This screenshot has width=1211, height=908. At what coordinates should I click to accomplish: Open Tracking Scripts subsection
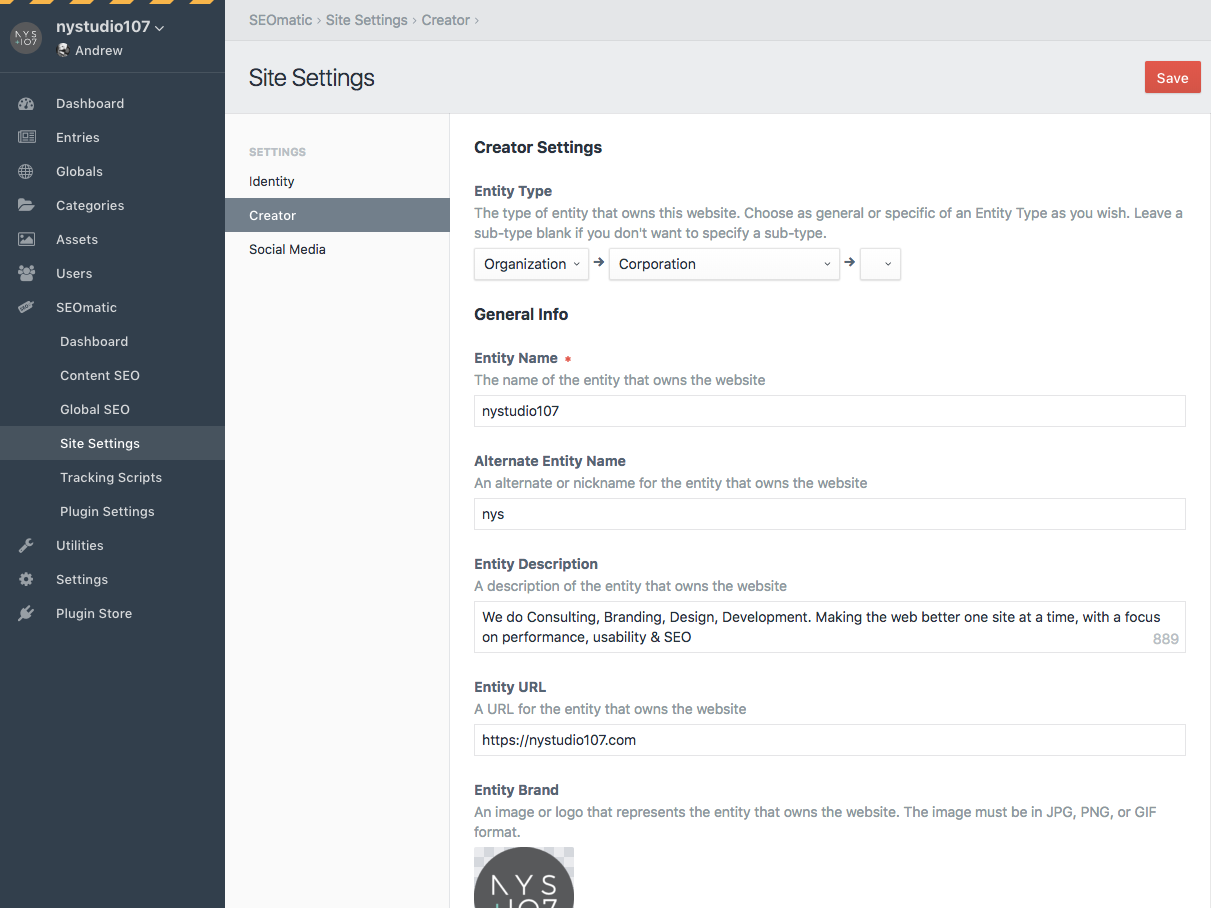(x=112, y=477)
